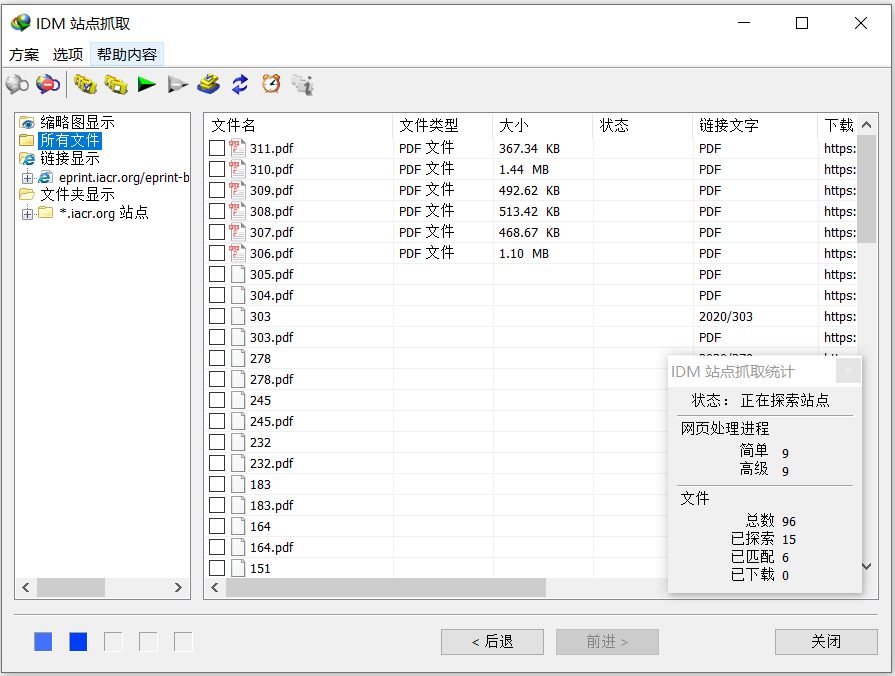Viewport: 895px width, 676px height.
Task: Click the eye icon beside 缩略图显示
Action: (27, 122)
